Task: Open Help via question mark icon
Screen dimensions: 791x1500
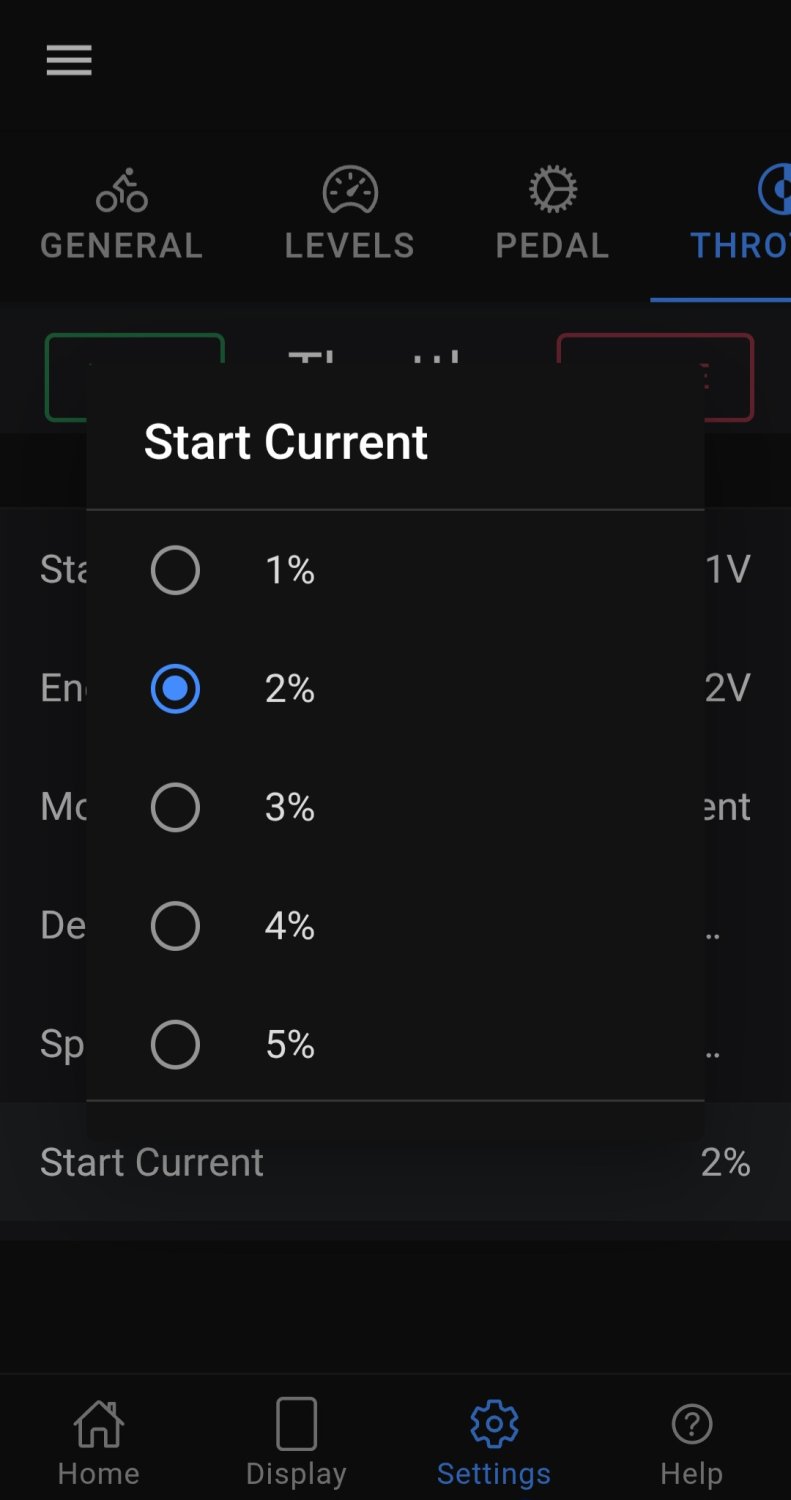Action: click(691, 1424)
